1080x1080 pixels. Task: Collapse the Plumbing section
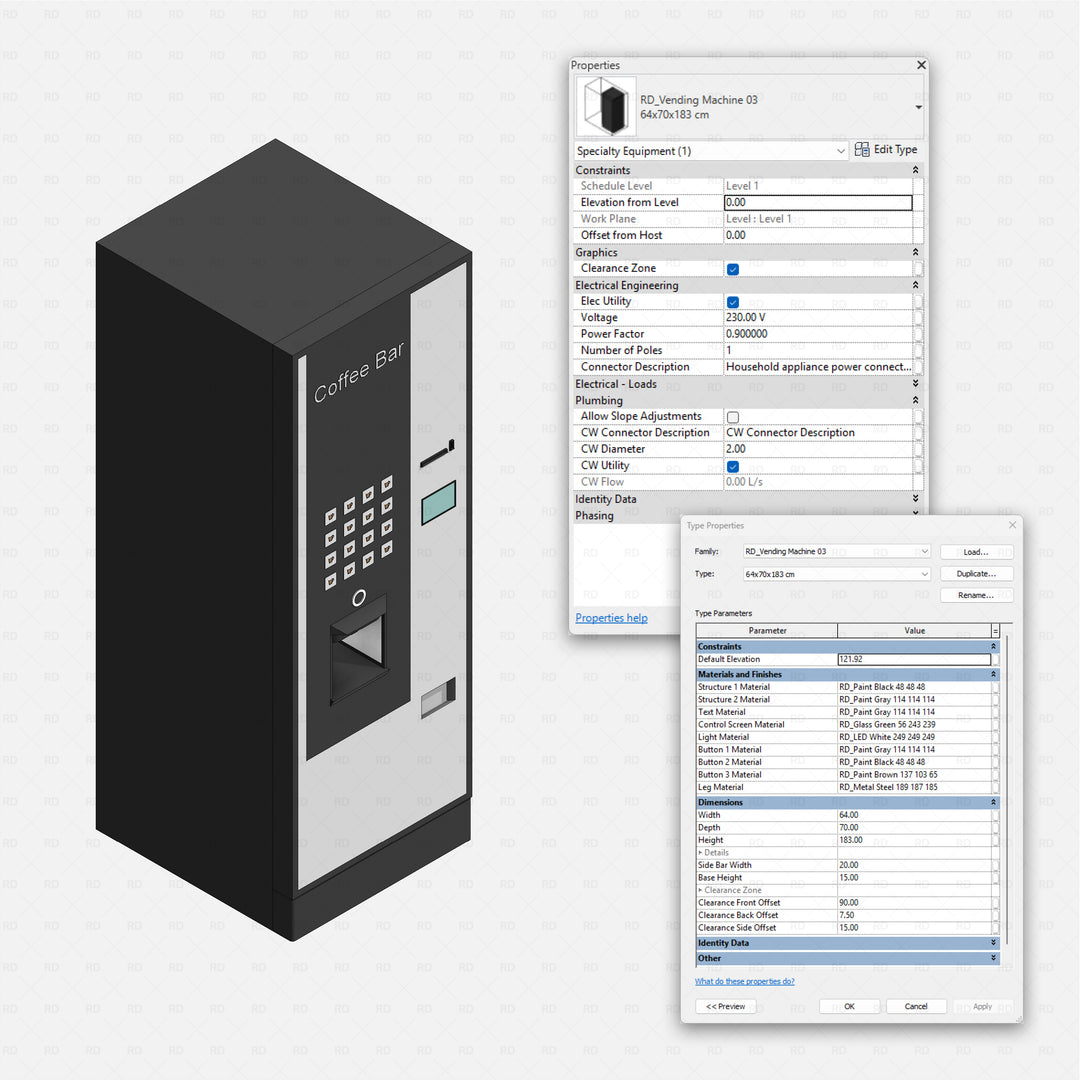tap(915, 399)
